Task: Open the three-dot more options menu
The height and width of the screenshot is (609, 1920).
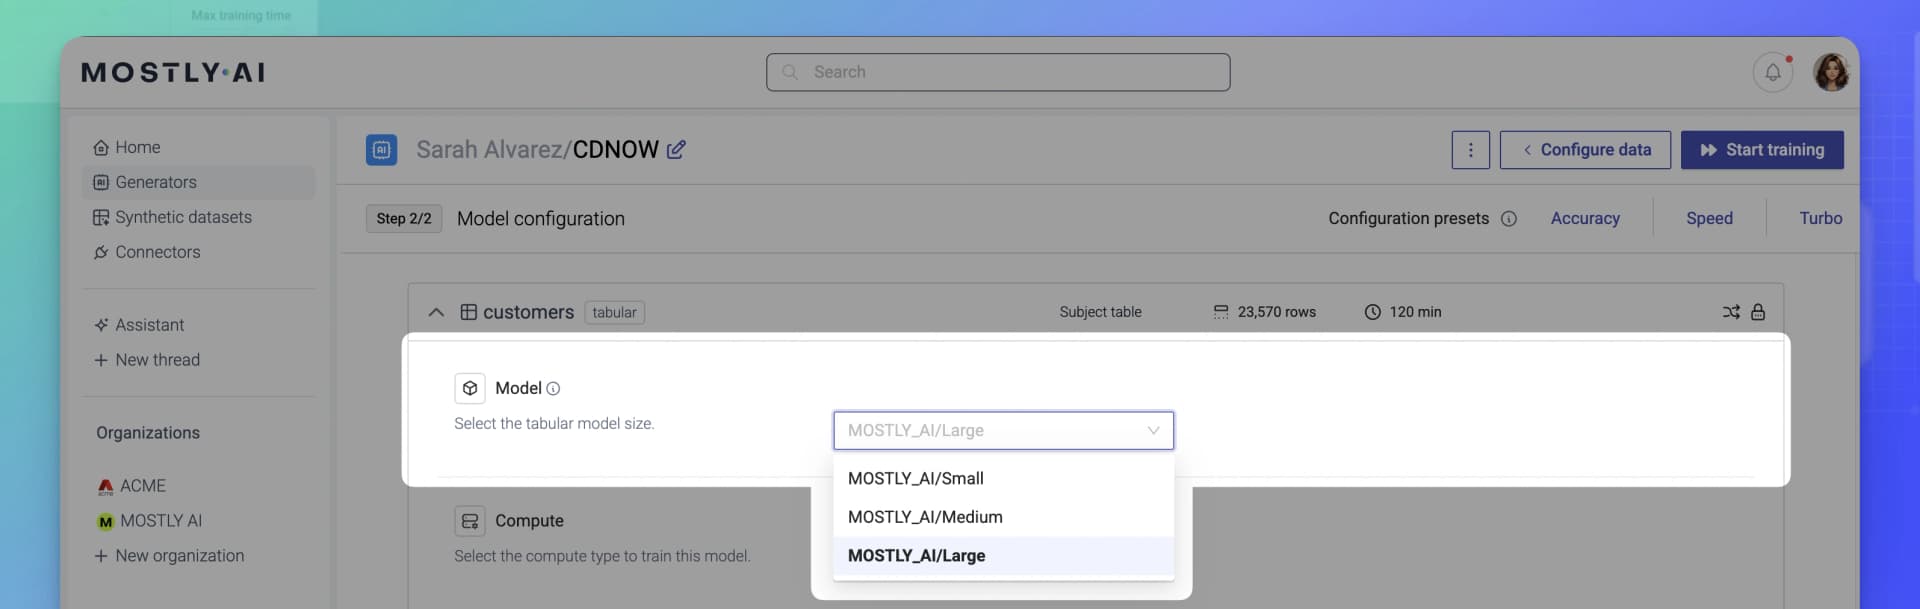Action: (1470, 150)
